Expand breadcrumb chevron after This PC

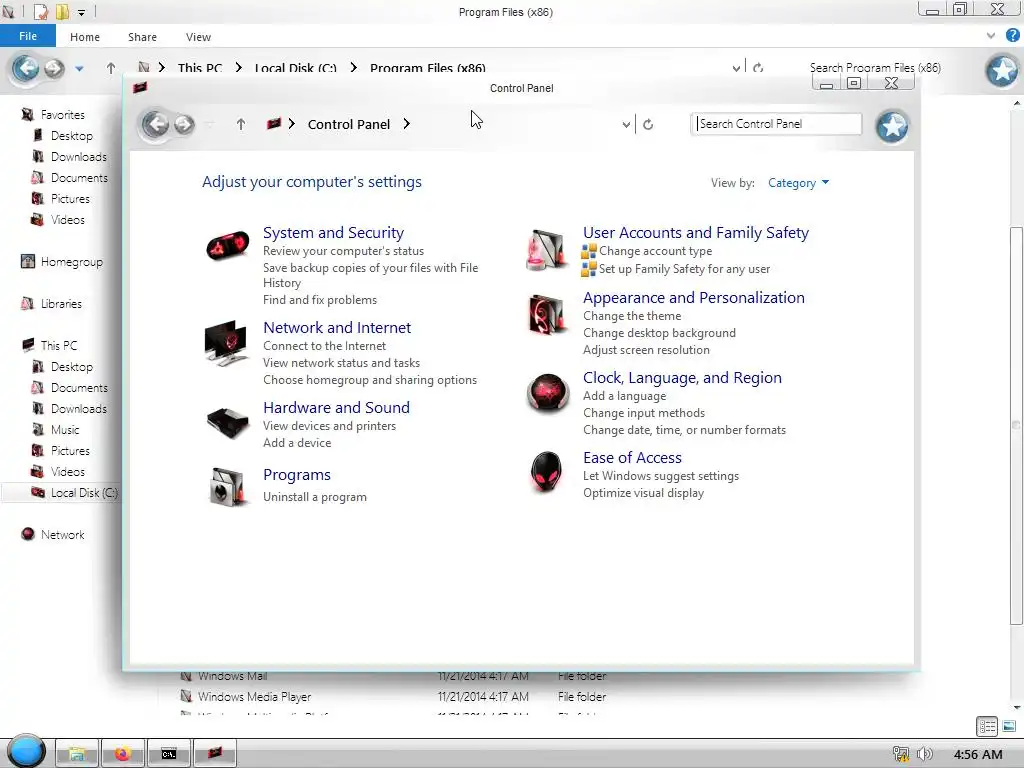238,68
